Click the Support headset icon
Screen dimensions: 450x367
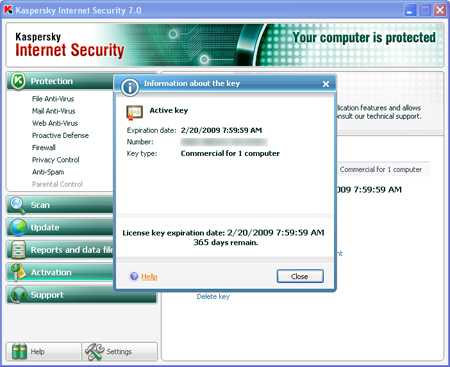pyautogui.click(x=18, y=295)
